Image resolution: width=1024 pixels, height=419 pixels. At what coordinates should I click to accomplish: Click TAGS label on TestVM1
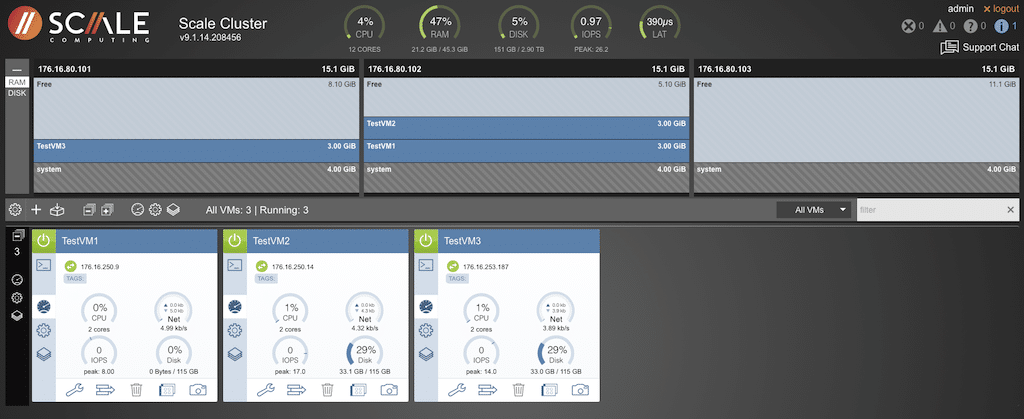tap(75, 278)
